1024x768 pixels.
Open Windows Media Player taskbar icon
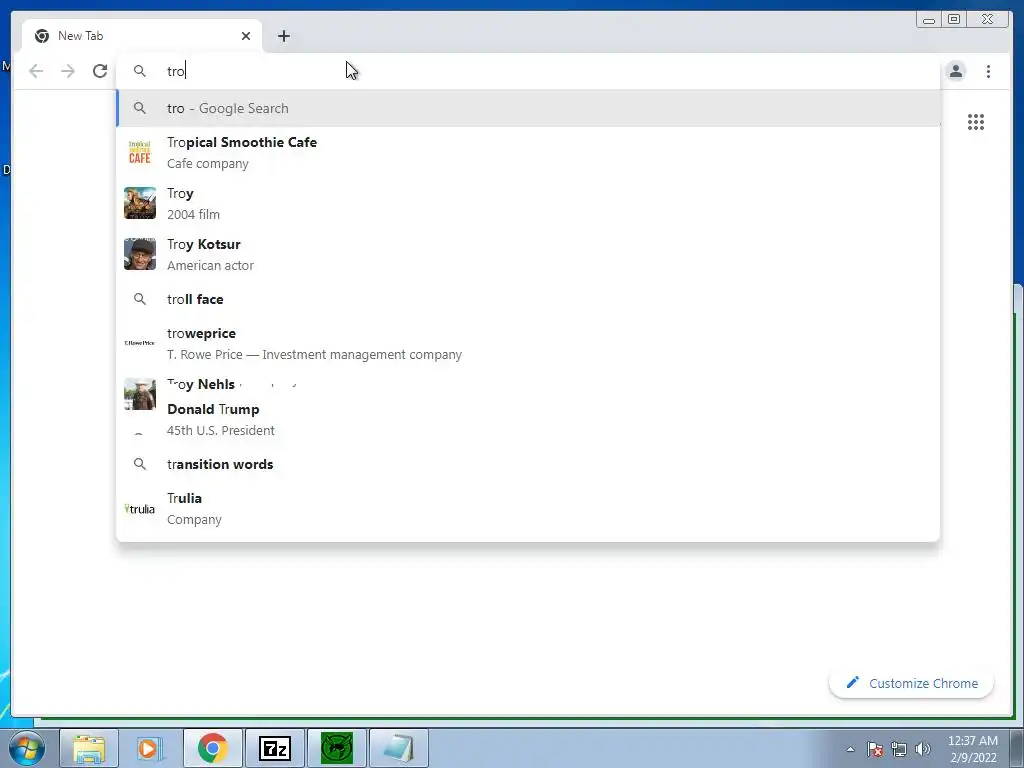coord(150,748)
